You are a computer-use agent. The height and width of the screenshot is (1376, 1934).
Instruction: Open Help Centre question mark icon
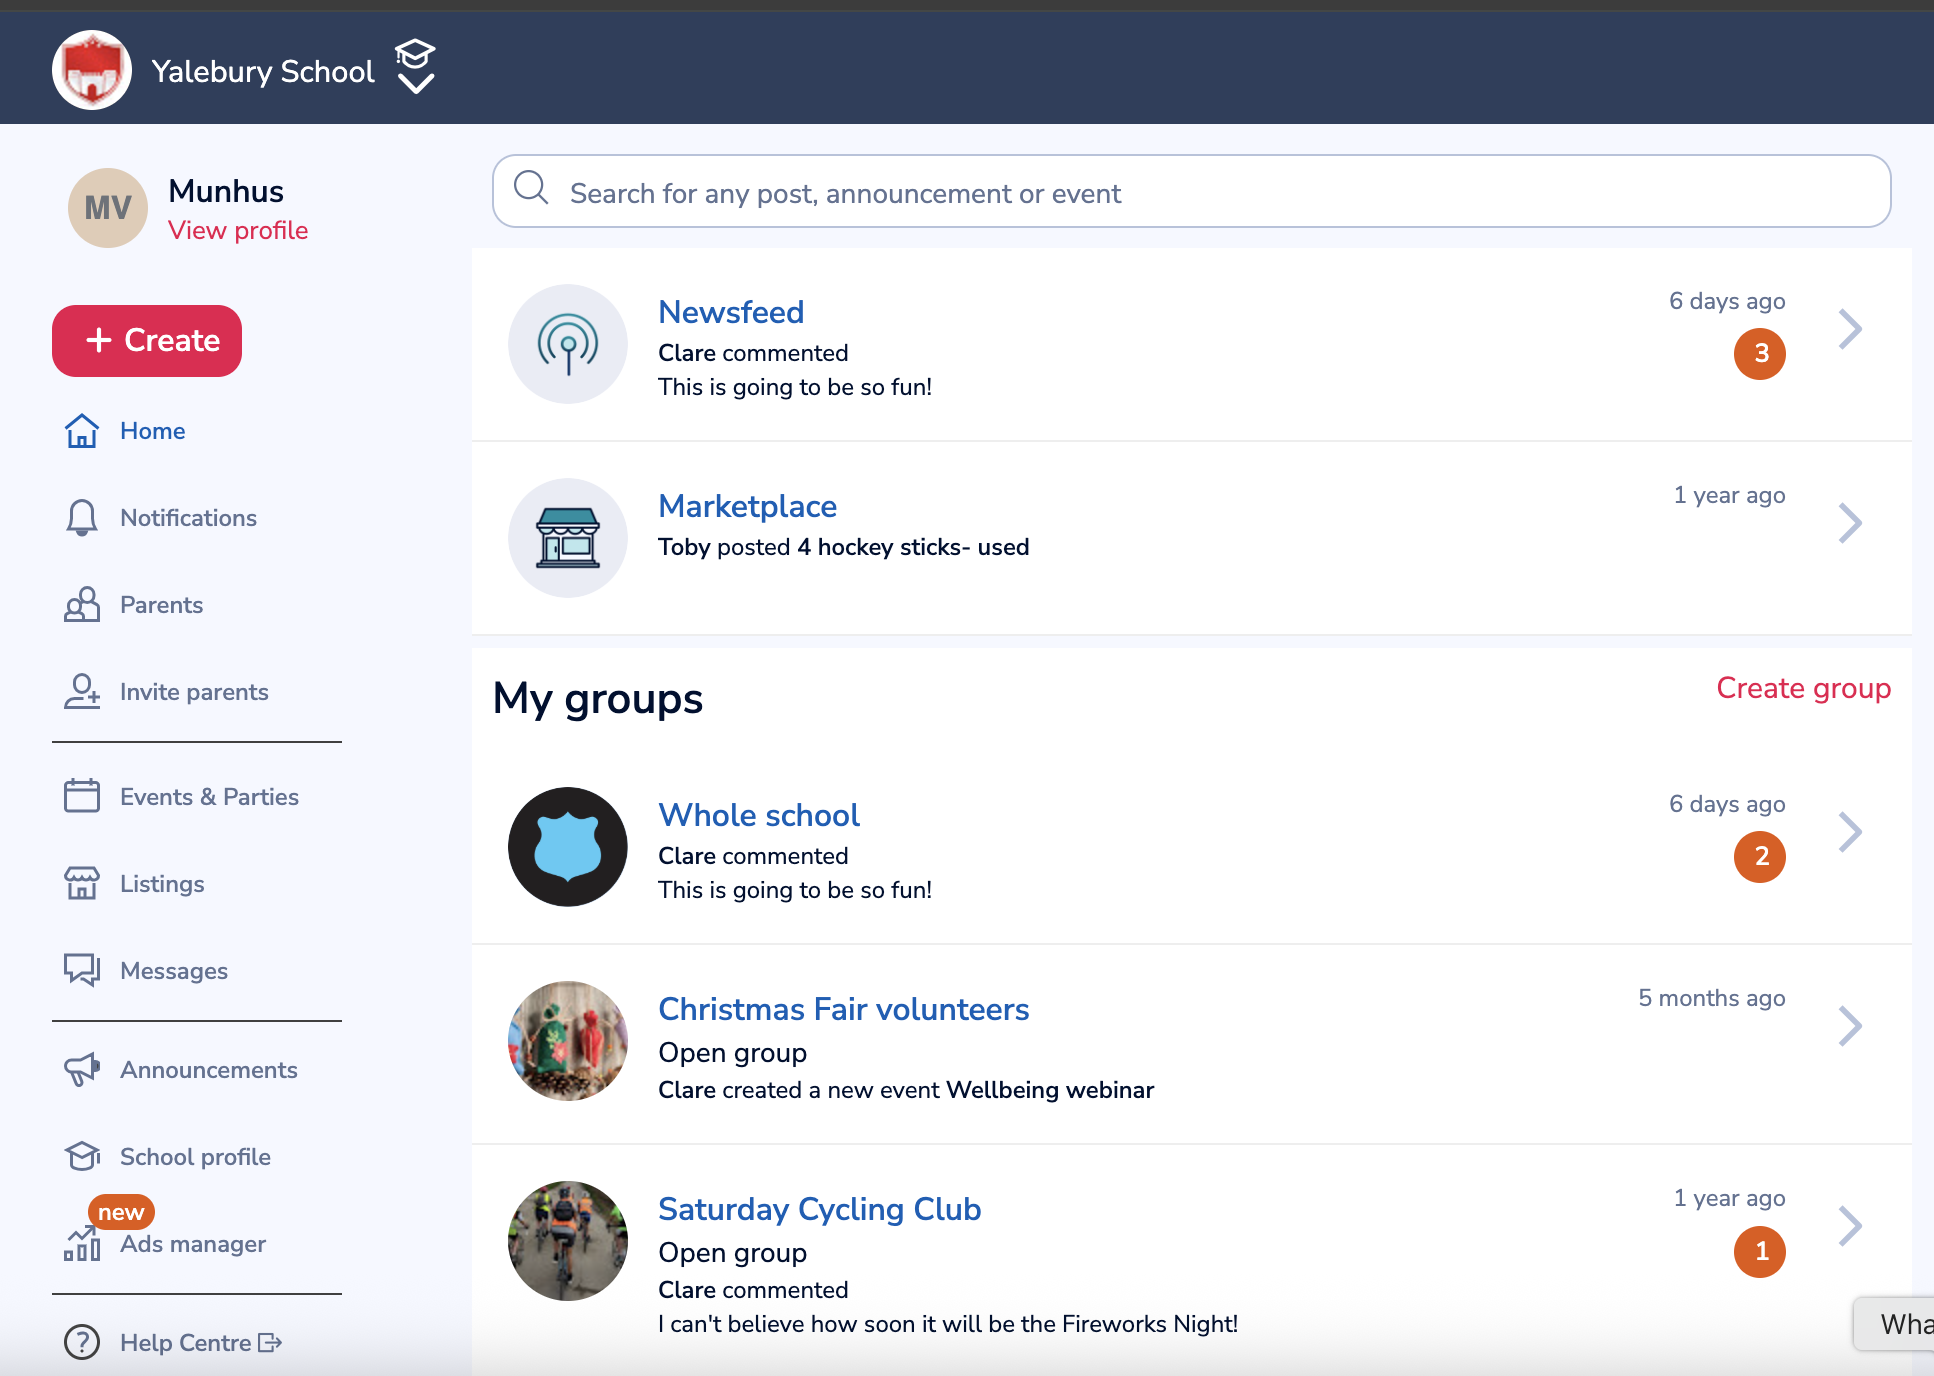coord(82,1342)
